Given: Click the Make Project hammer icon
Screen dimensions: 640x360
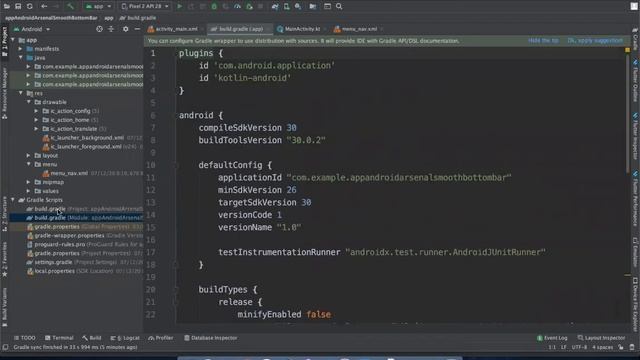Looking at the screenshot, I should (x=70, y=7).
